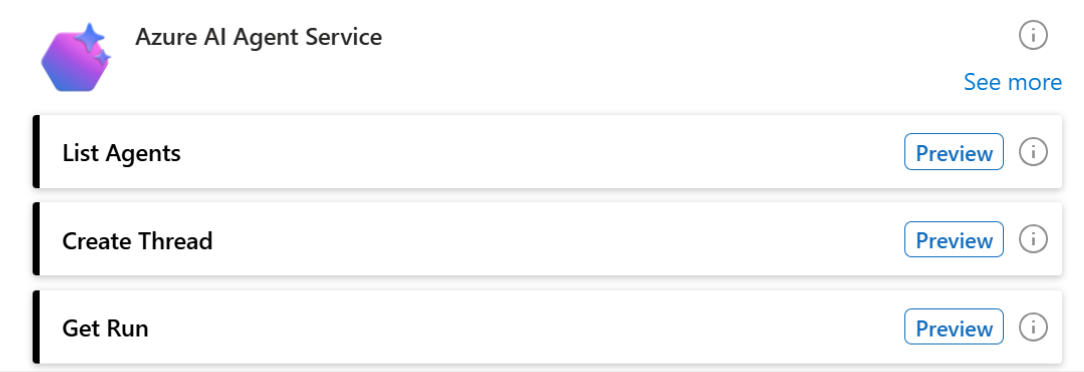
Task: Click blank card space right of Get Run label
Action: (525, 326)
